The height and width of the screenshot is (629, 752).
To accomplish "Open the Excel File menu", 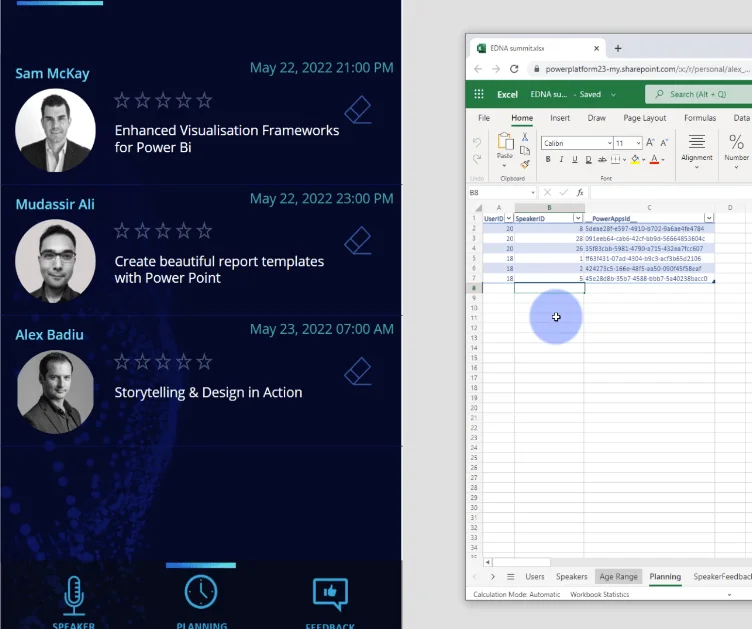I will pos(484,118).
